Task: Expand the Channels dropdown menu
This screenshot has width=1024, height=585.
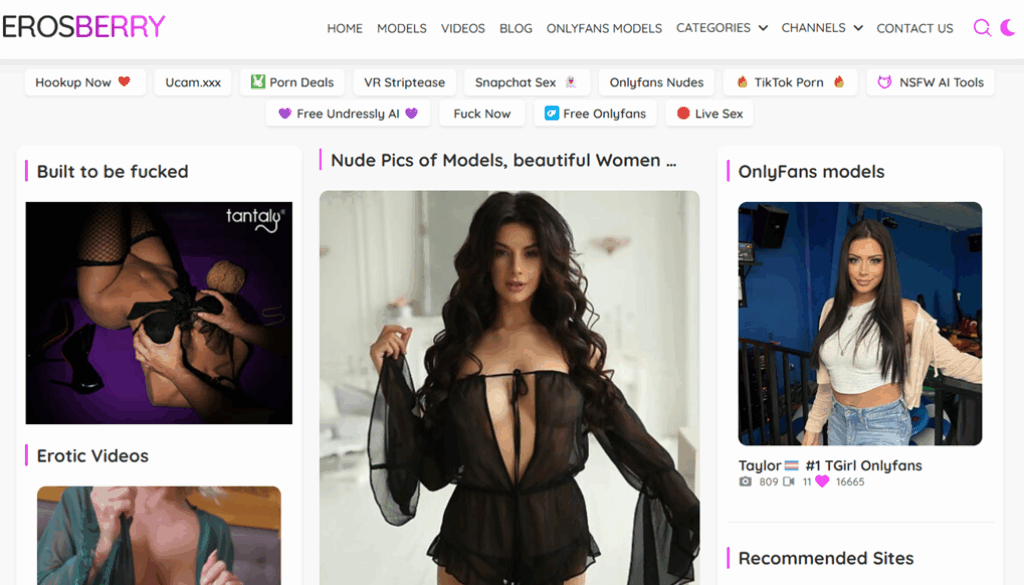Action: point(821,28)
